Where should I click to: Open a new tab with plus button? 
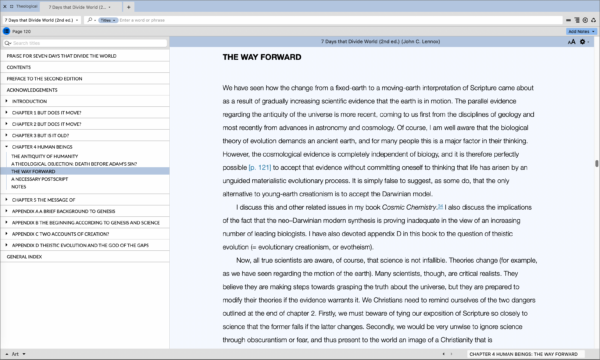129,7
